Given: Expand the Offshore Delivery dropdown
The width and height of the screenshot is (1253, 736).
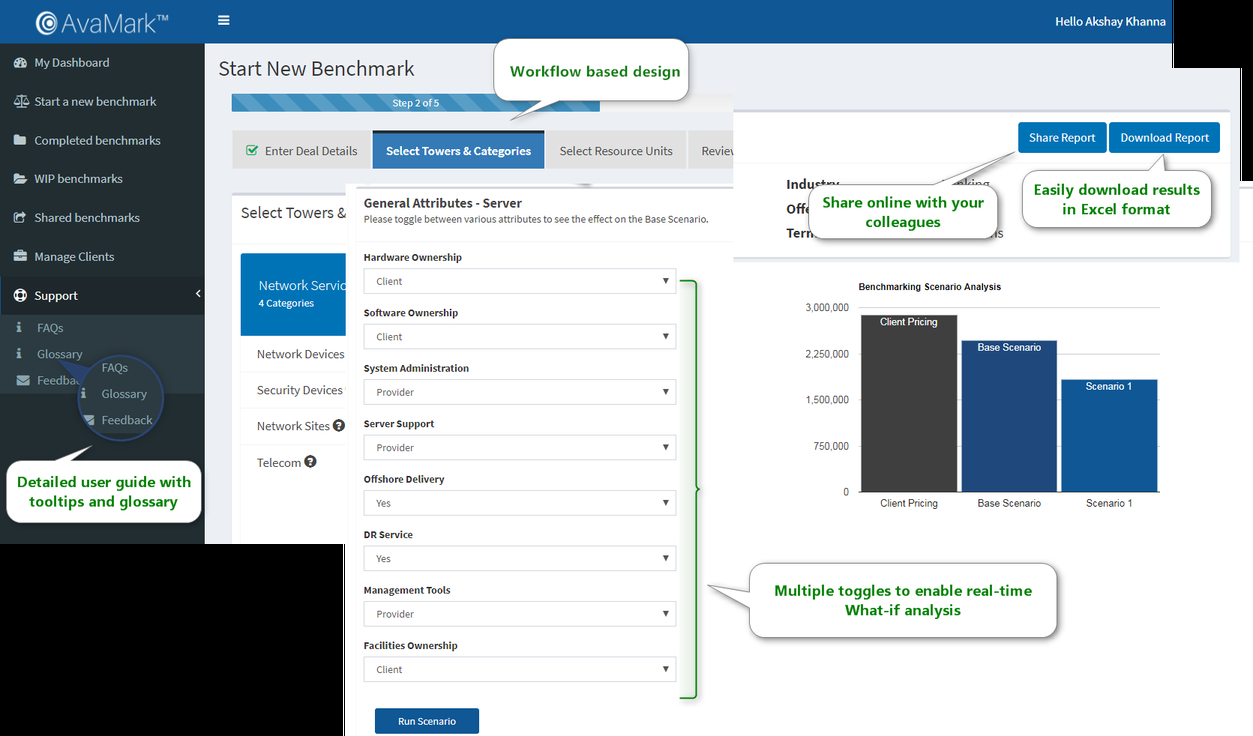Looking at the screenshot, I should click(519, 504).
